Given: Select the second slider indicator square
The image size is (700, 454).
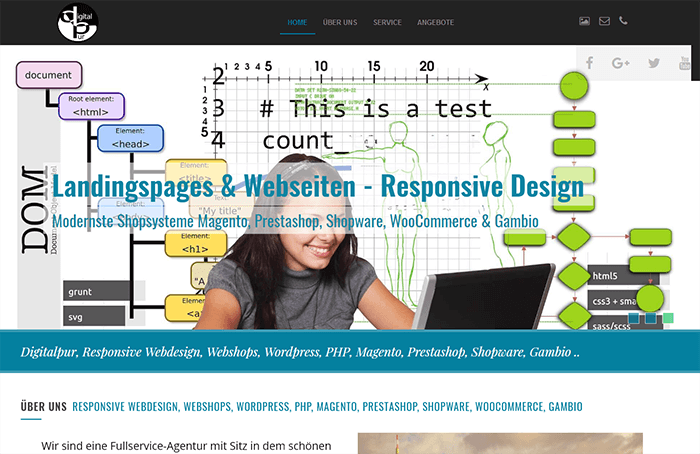Looking at the screenshot, I should [x=651, y=318].
